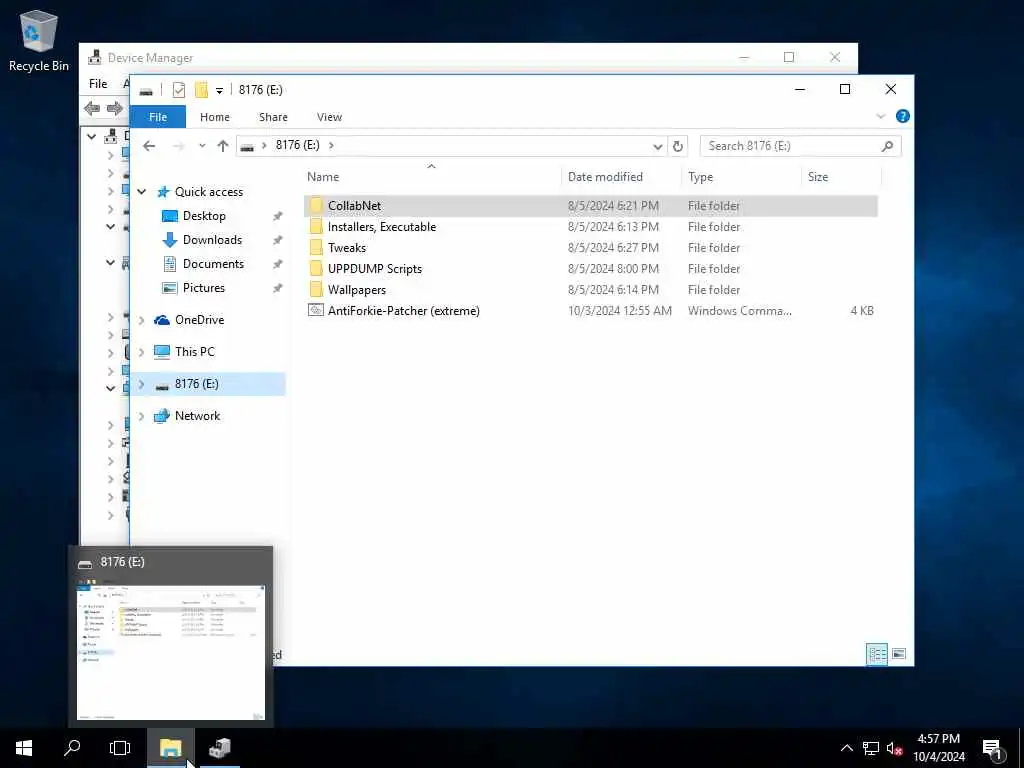Screen dimensions: 1024x768
Task: Expand the ribbon with the chevron
Action: click(x=880, y=116)
